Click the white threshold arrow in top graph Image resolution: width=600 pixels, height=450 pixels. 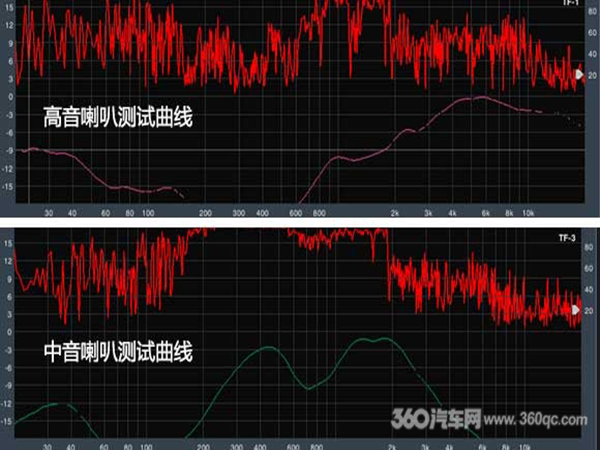tap(580, 75)
